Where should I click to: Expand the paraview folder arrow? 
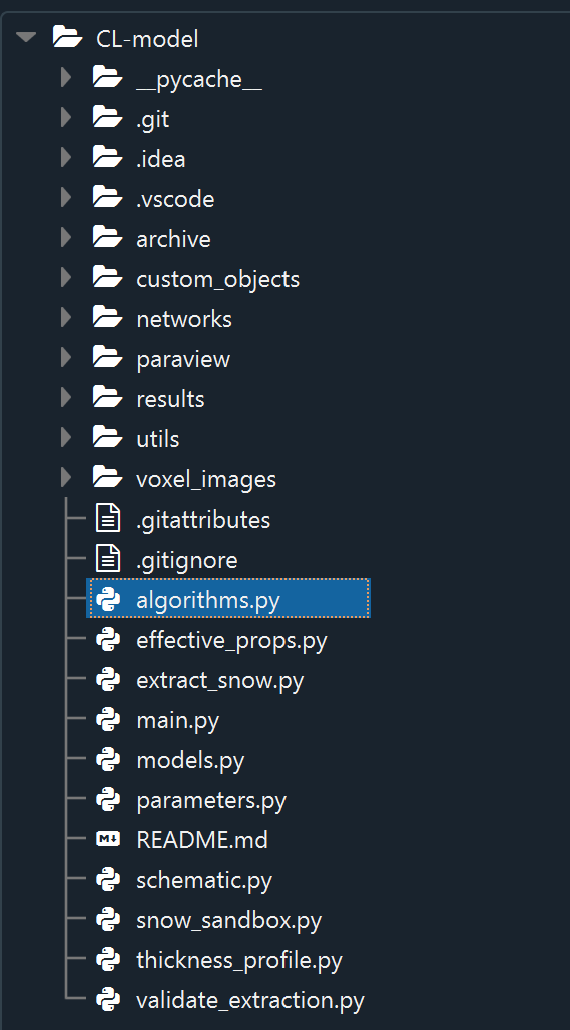(66, 358)
